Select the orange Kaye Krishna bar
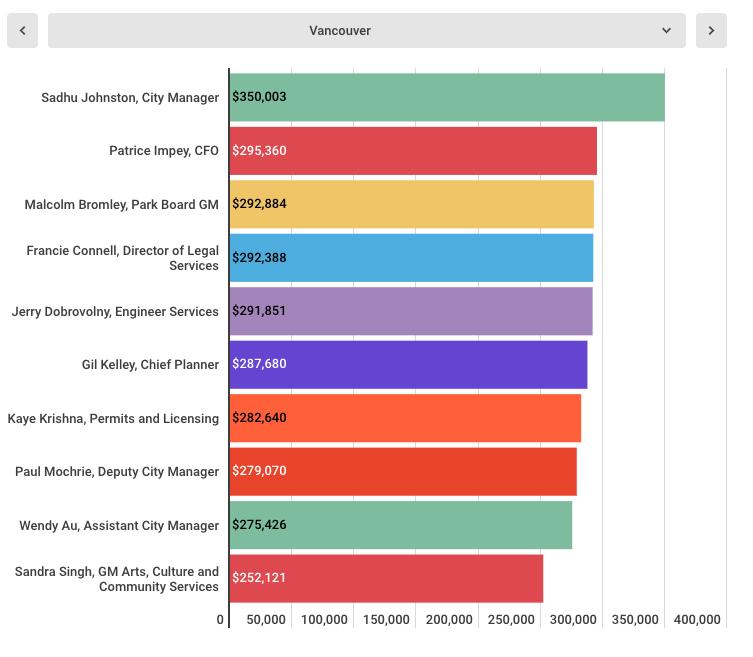The width and height of the screenshot is (753, 657). (405, 418)
